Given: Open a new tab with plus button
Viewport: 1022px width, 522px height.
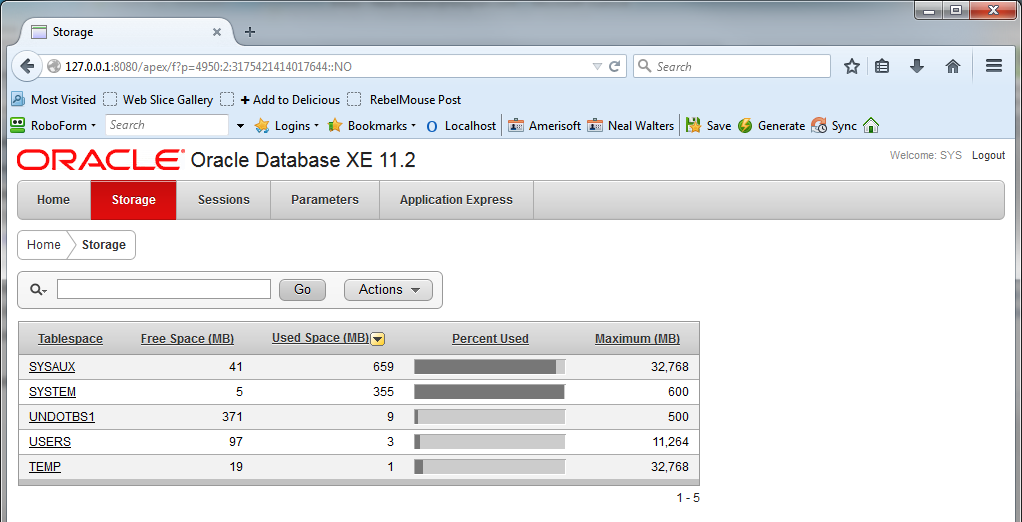Looking at the screenshot, I should click(x=250, y=32).
